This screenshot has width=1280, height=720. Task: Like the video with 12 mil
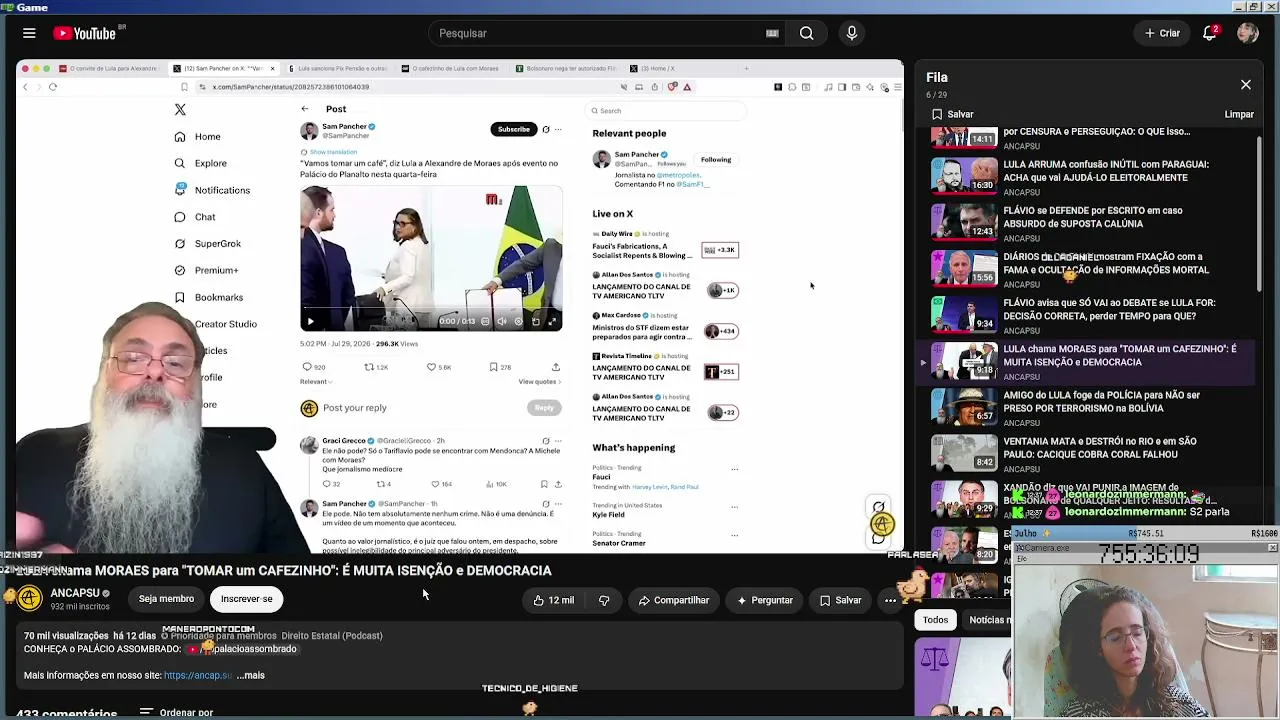click(x=553, y=600)
